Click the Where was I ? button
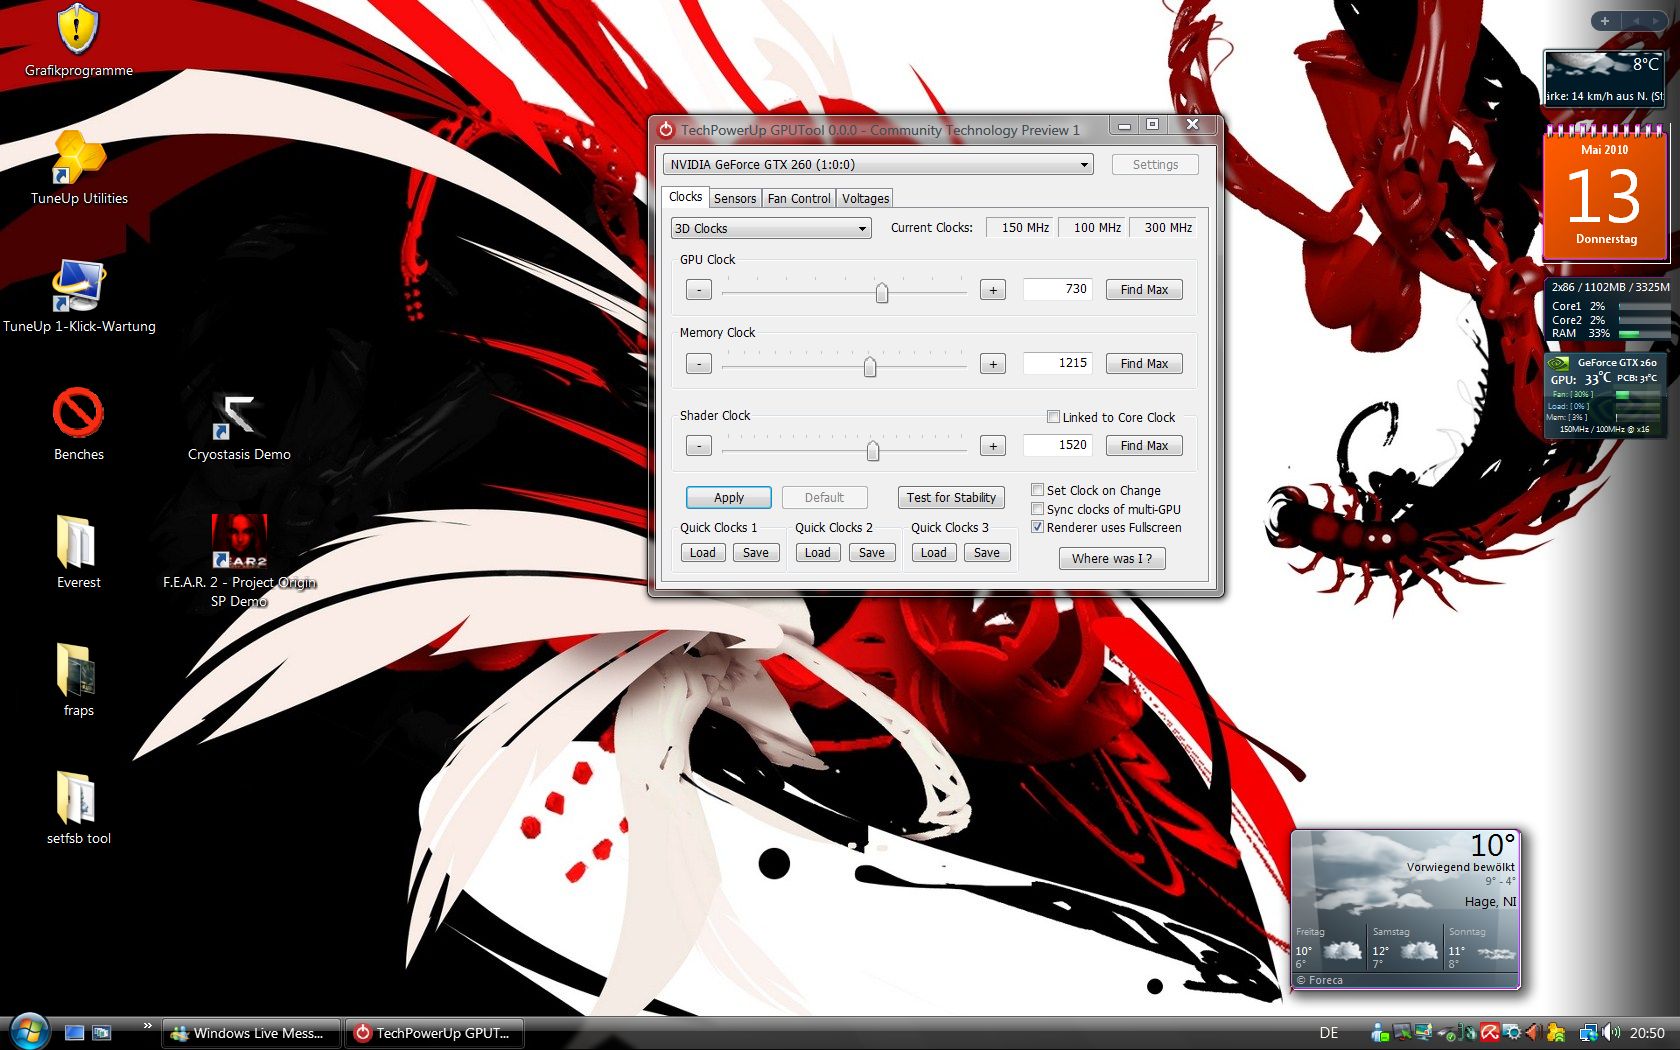Image resolution: width=1680 pixels, height=1050 pixels. point(1112,559)
